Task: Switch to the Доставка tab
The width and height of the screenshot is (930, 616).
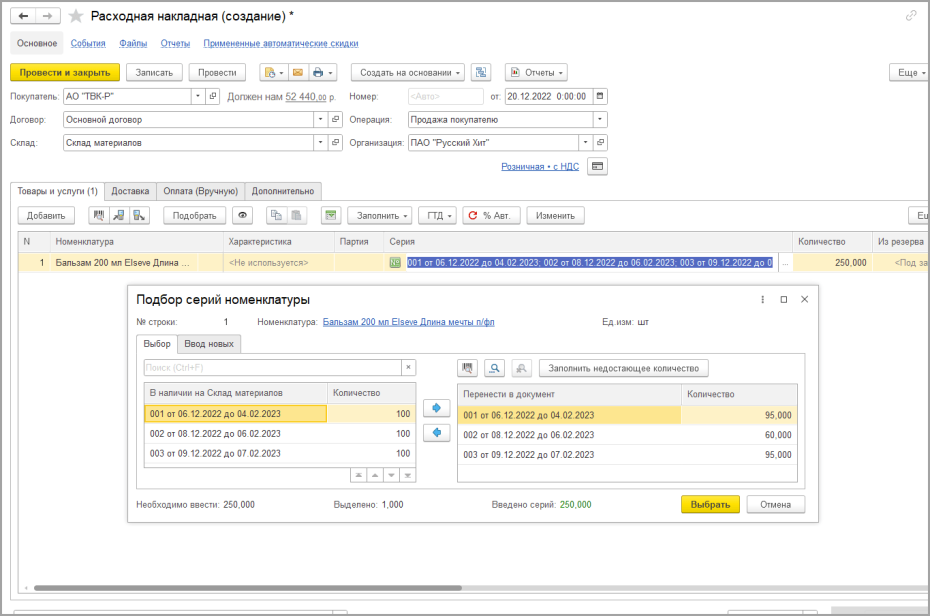Action: [130, 191]
